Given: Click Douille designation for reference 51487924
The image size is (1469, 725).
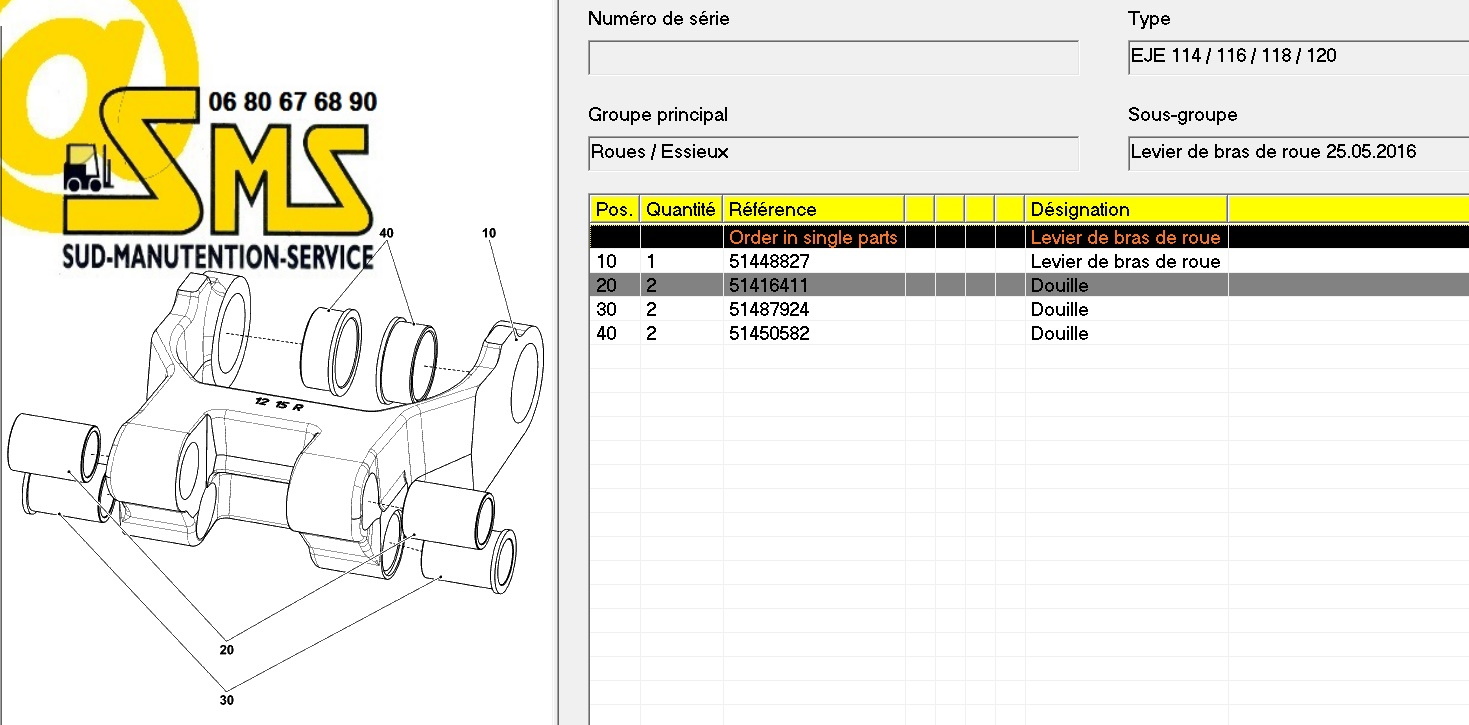Looking at the screenshot, I should coord(1059,309).
